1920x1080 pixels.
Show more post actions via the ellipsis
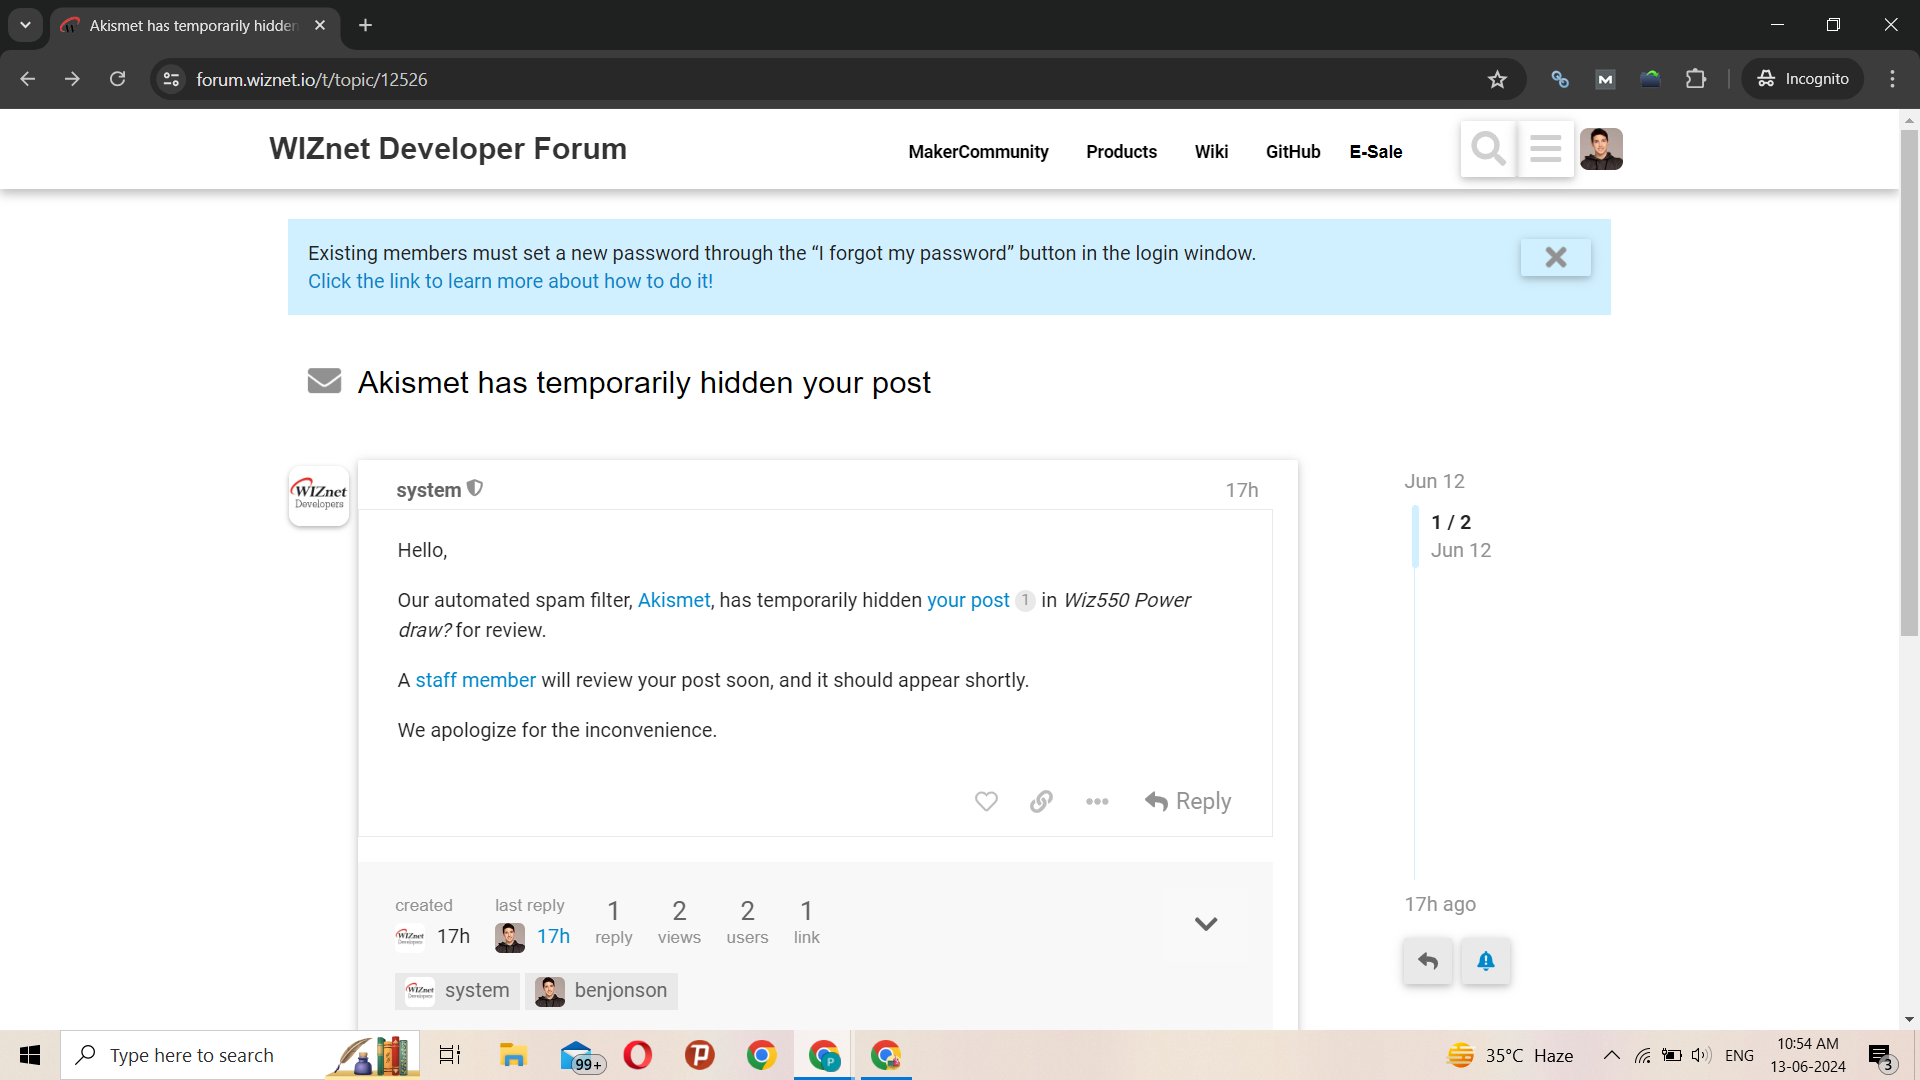coord(1097,801)
